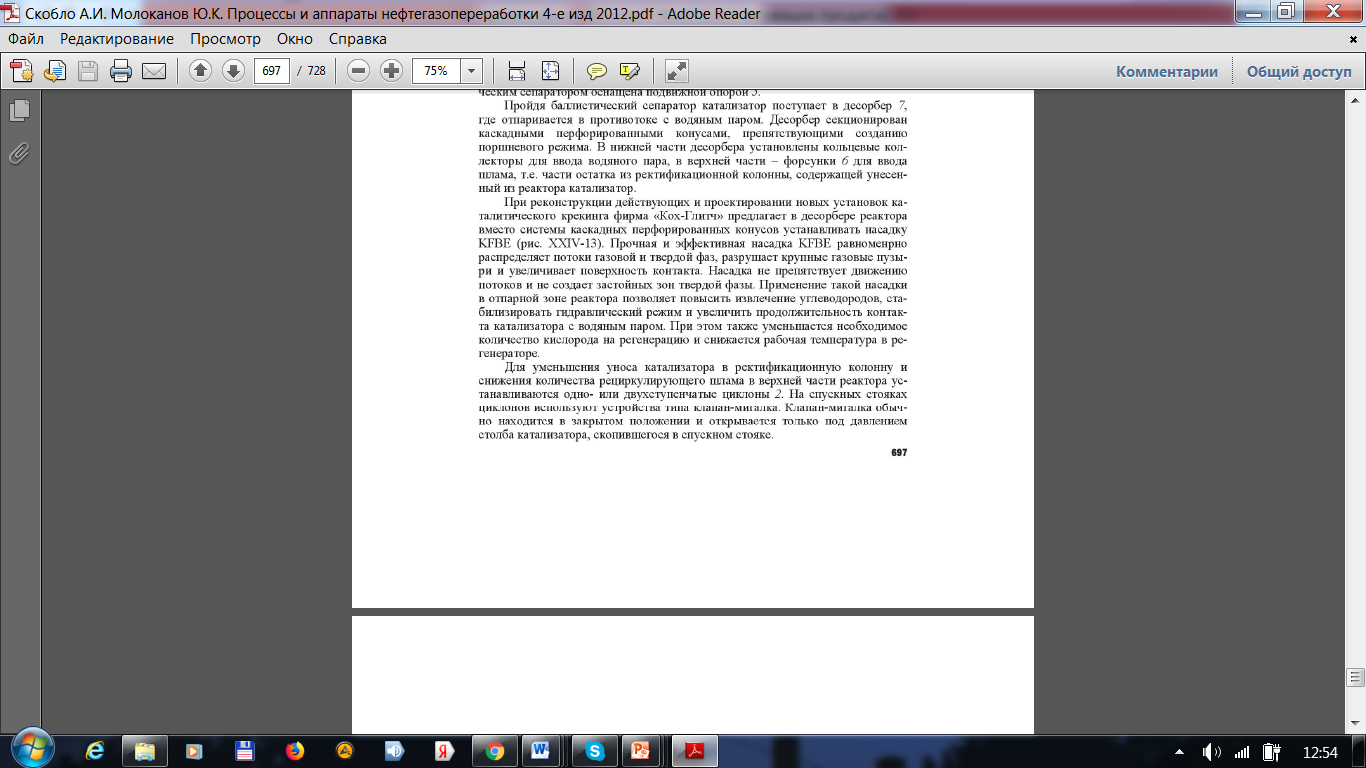Click the total page count 728
This screenshot has height=768, width=1366.
coord(316,71)
